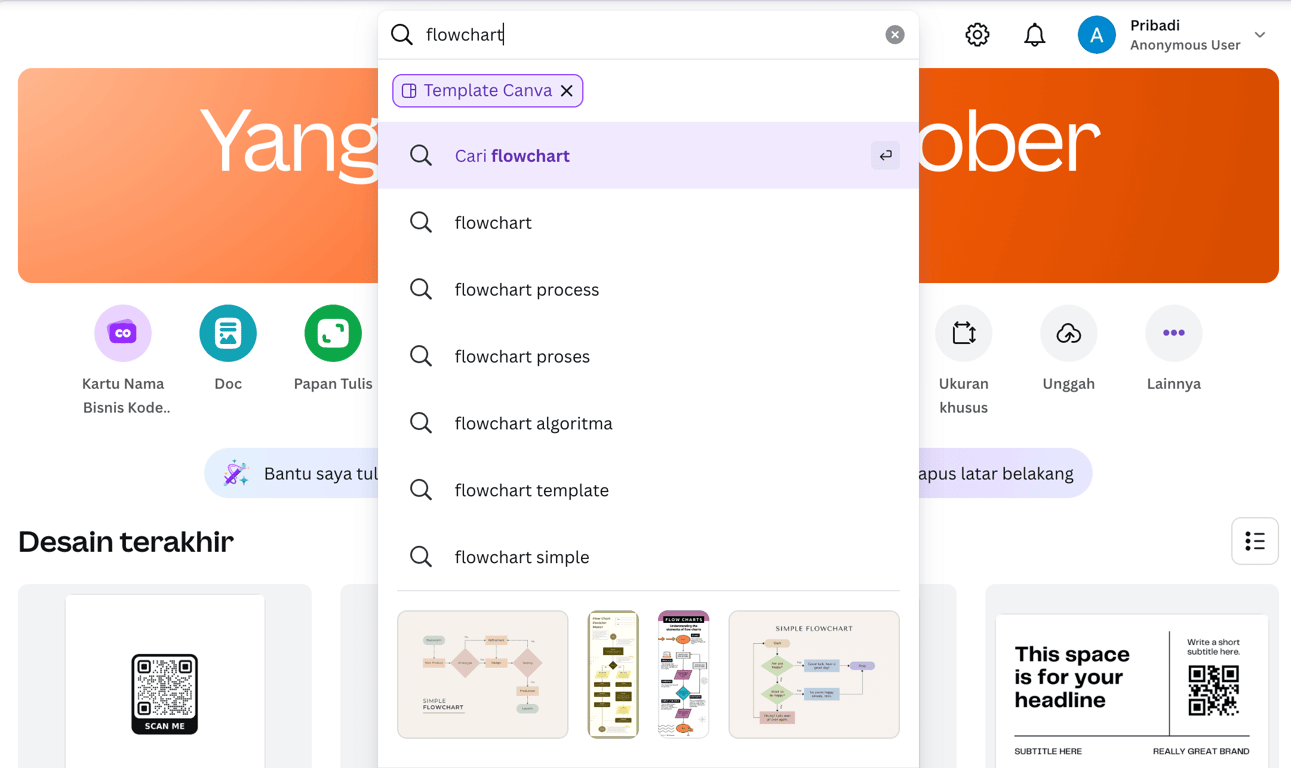Open the Lainnya more options icon
Screen dimensions: 1291x768
(1173, 333)
